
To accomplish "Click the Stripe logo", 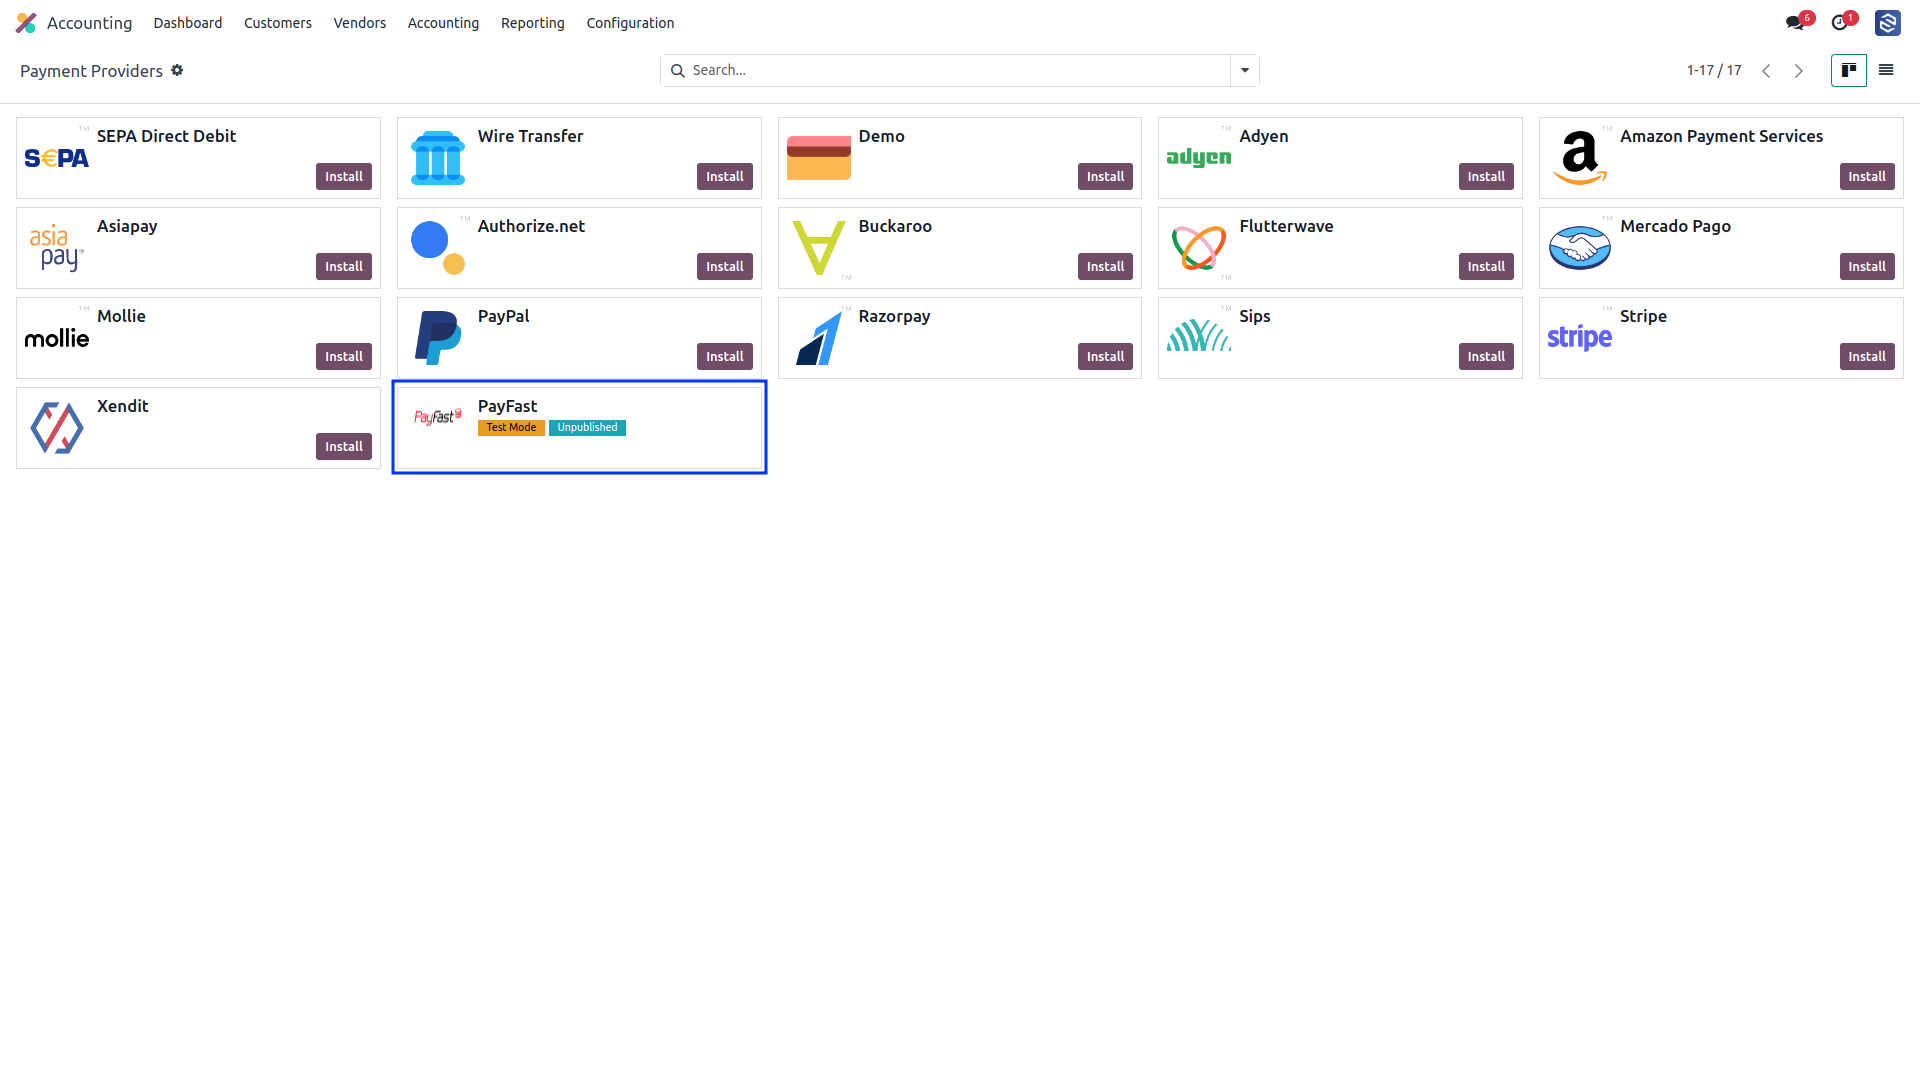I will tap(1580, 338).
